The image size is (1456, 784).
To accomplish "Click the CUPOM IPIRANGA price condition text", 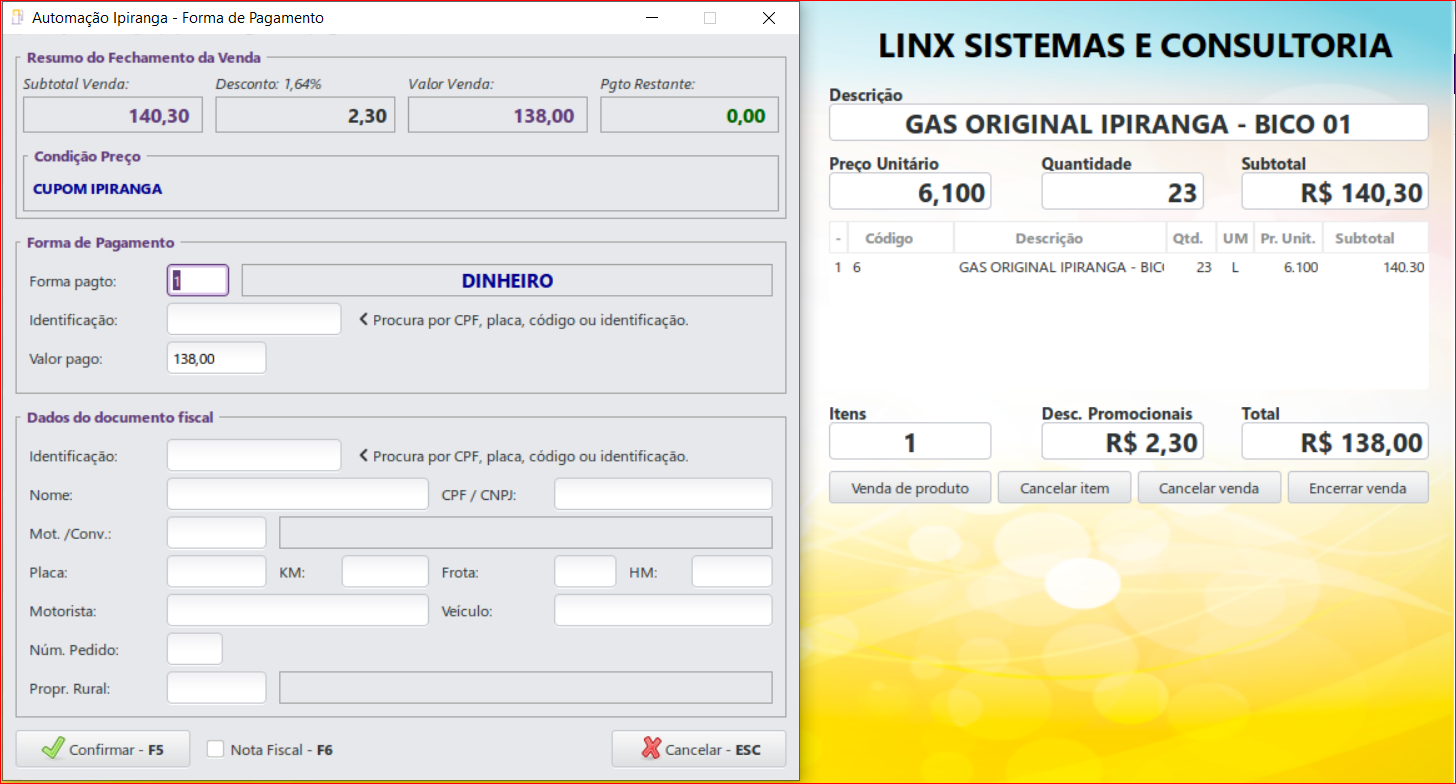I will tap(97, 189).
